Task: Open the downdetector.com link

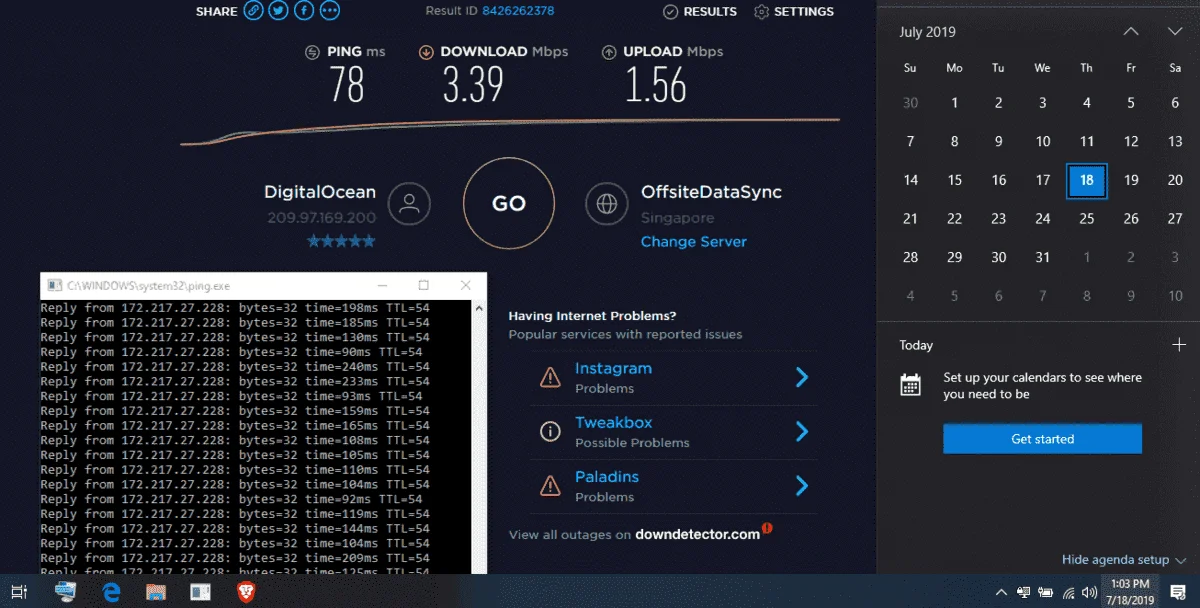Action: (x=698, y=534)
